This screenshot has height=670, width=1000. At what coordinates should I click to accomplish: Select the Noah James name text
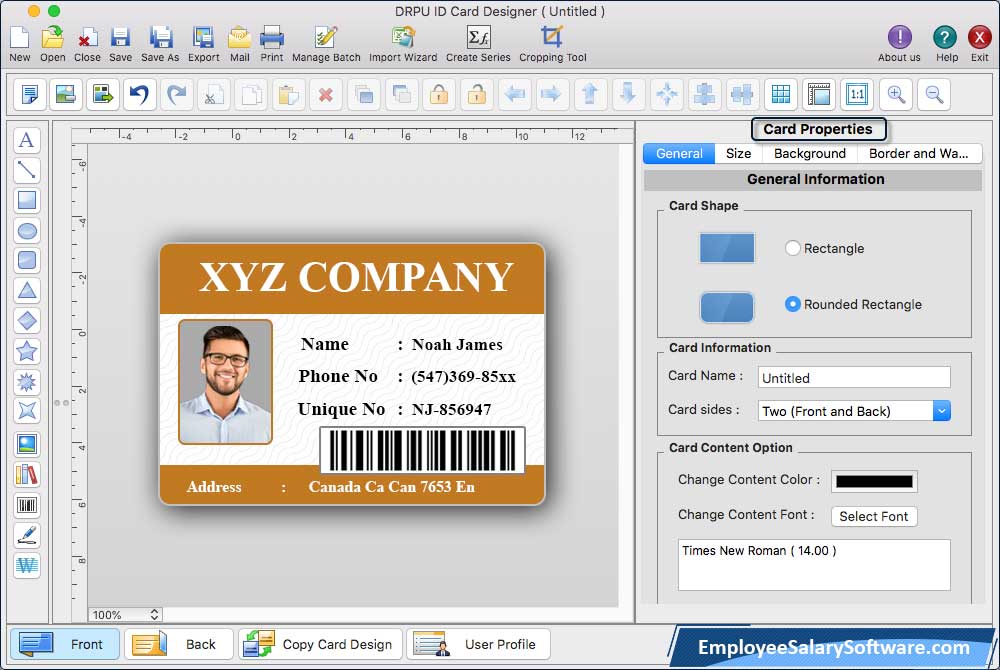coord(457,345)
